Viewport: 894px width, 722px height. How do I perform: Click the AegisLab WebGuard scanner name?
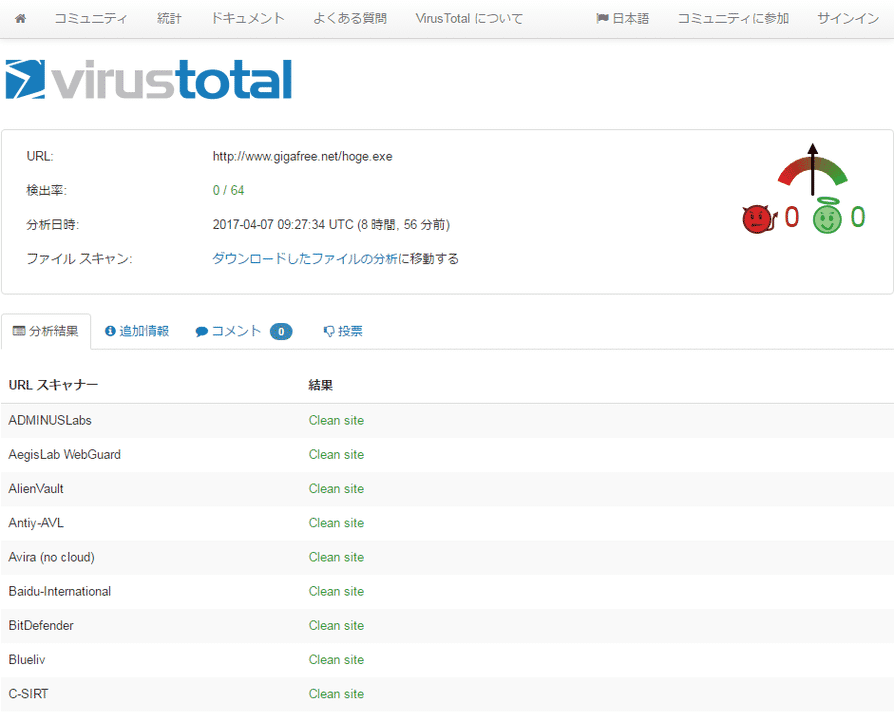65,455
